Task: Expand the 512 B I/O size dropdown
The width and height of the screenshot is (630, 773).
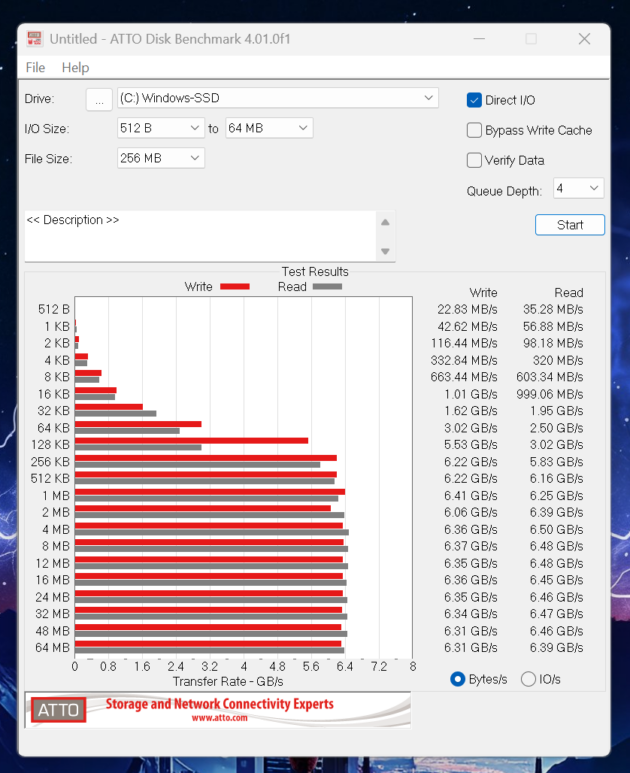Action: 161,128
